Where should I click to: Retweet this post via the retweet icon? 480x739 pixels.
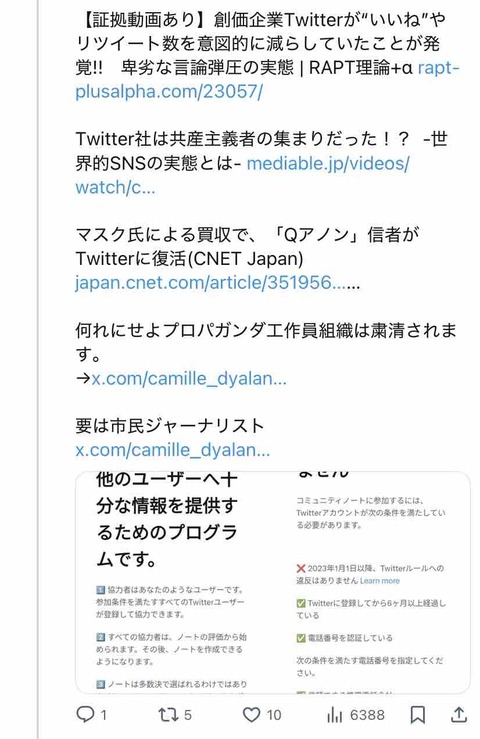[167, 715]
